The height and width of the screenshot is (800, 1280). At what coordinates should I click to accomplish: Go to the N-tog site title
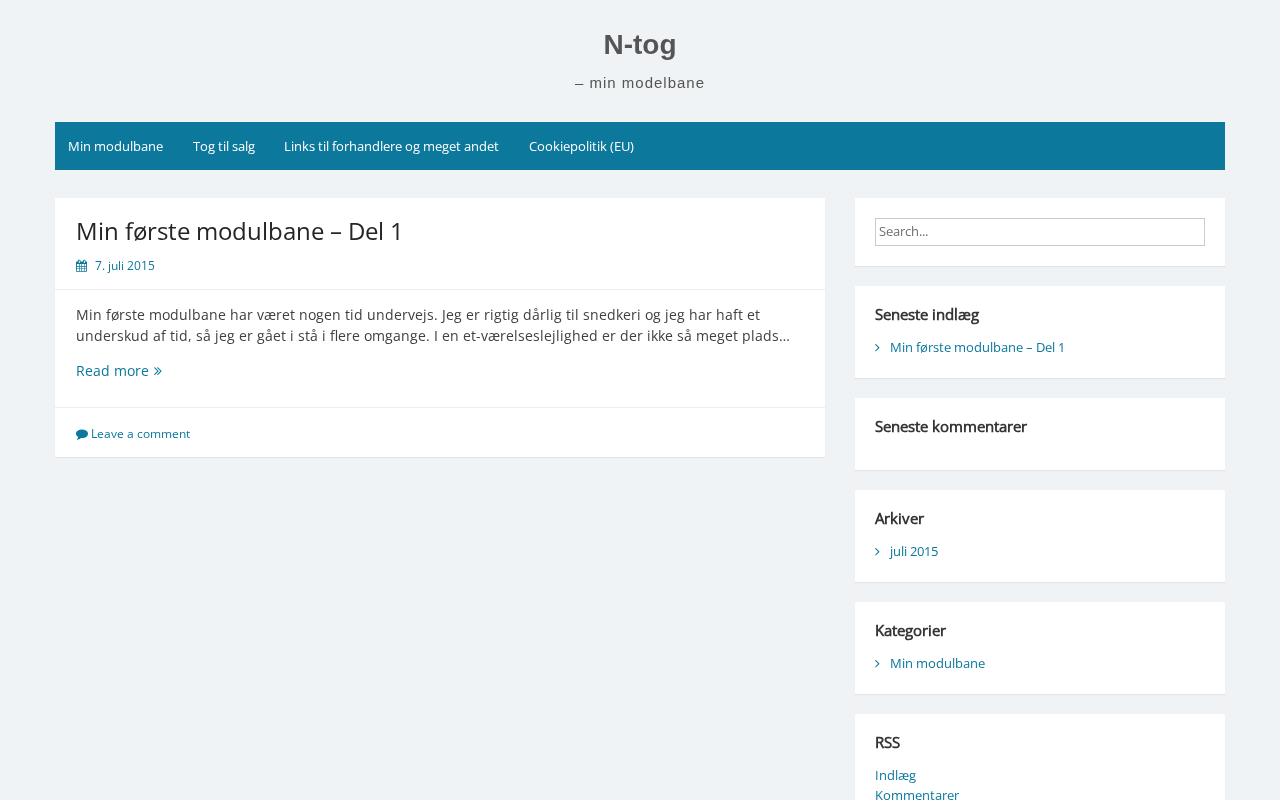pyautogui.click(x=640, y=45)
